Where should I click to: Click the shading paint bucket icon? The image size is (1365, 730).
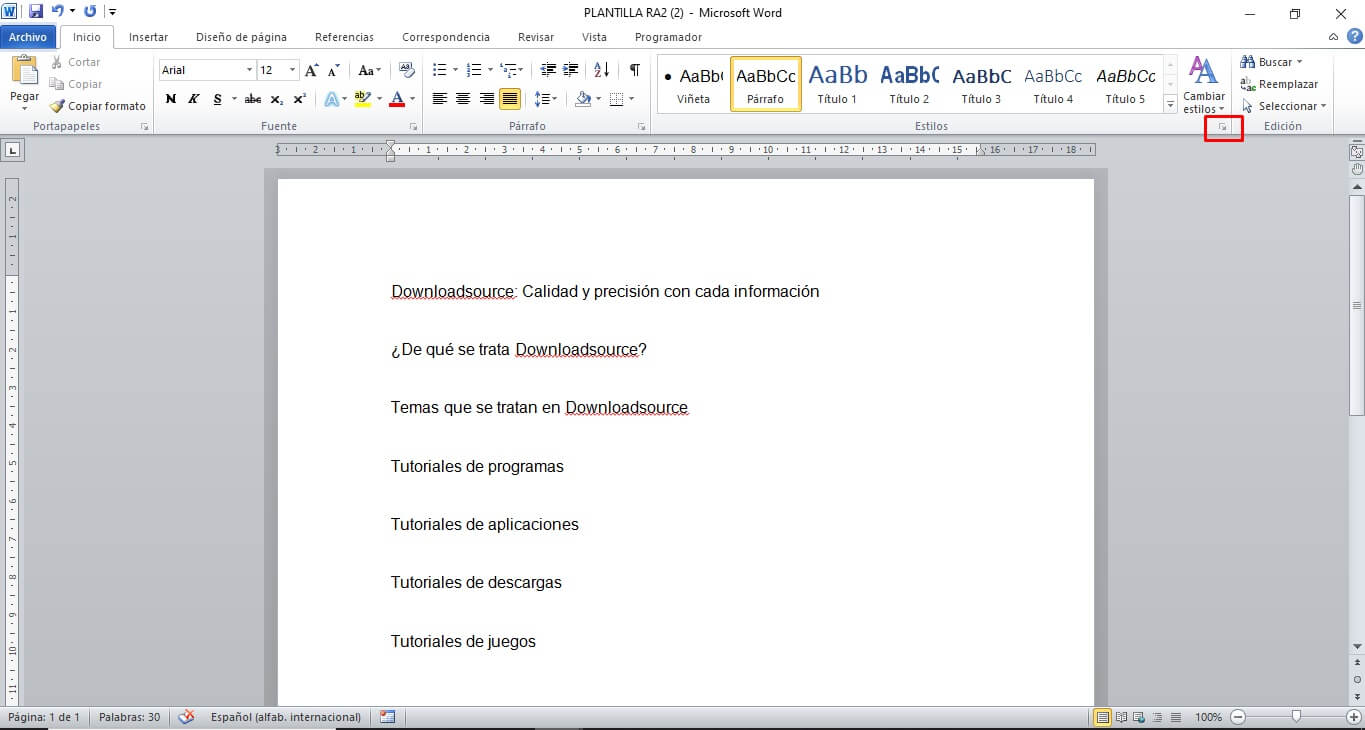tap(584, 99)
